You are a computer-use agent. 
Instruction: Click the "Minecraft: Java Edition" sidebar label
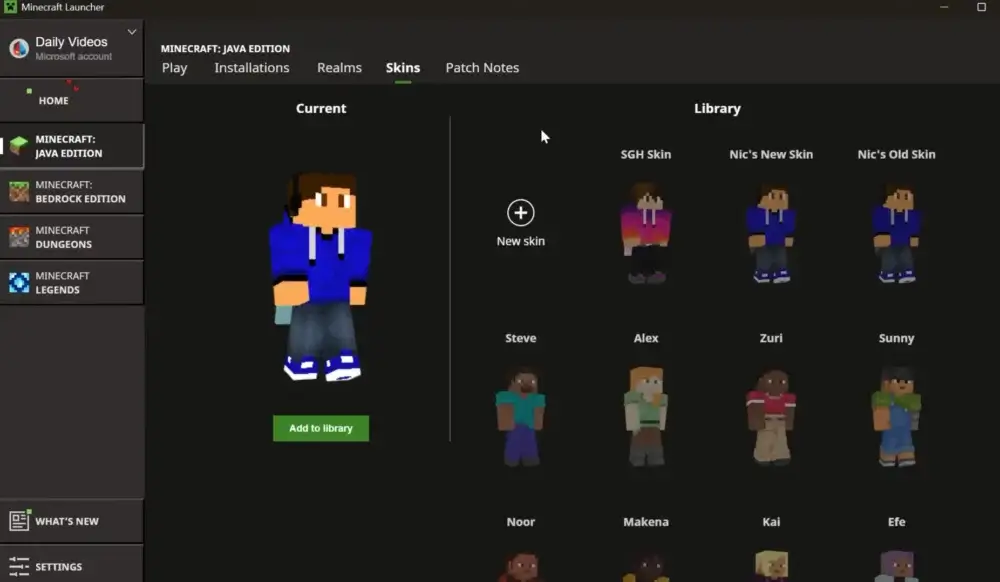(x=69, y=146)
